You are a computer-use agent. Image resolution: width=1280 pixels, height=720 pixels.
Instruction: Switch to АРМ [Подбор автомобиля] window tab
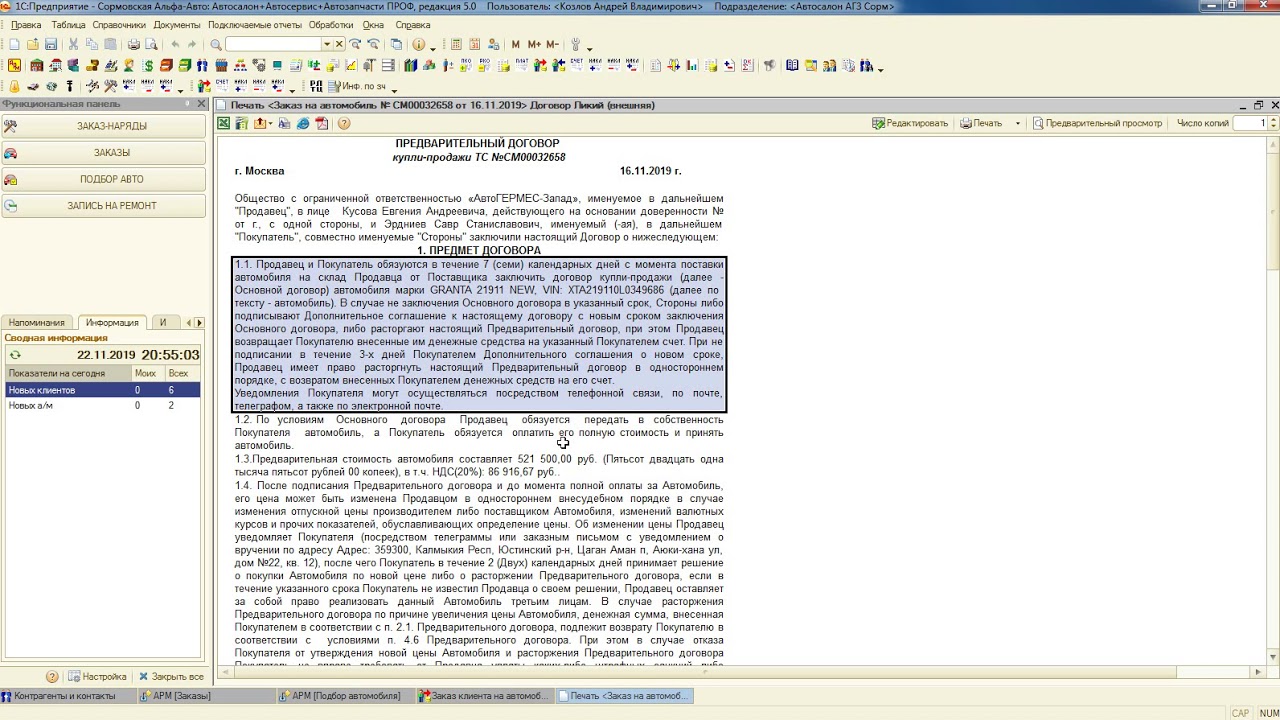(x=346, y=696)
